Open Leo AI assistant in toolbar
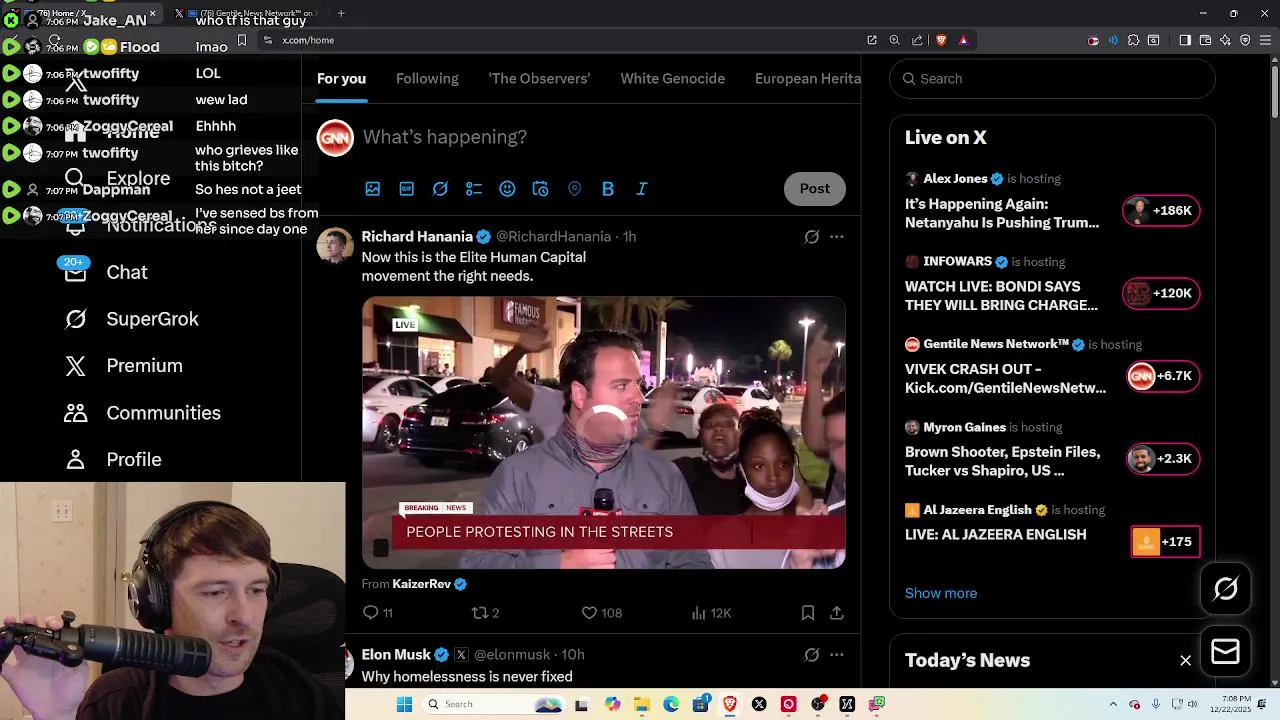 point(1225,40)
